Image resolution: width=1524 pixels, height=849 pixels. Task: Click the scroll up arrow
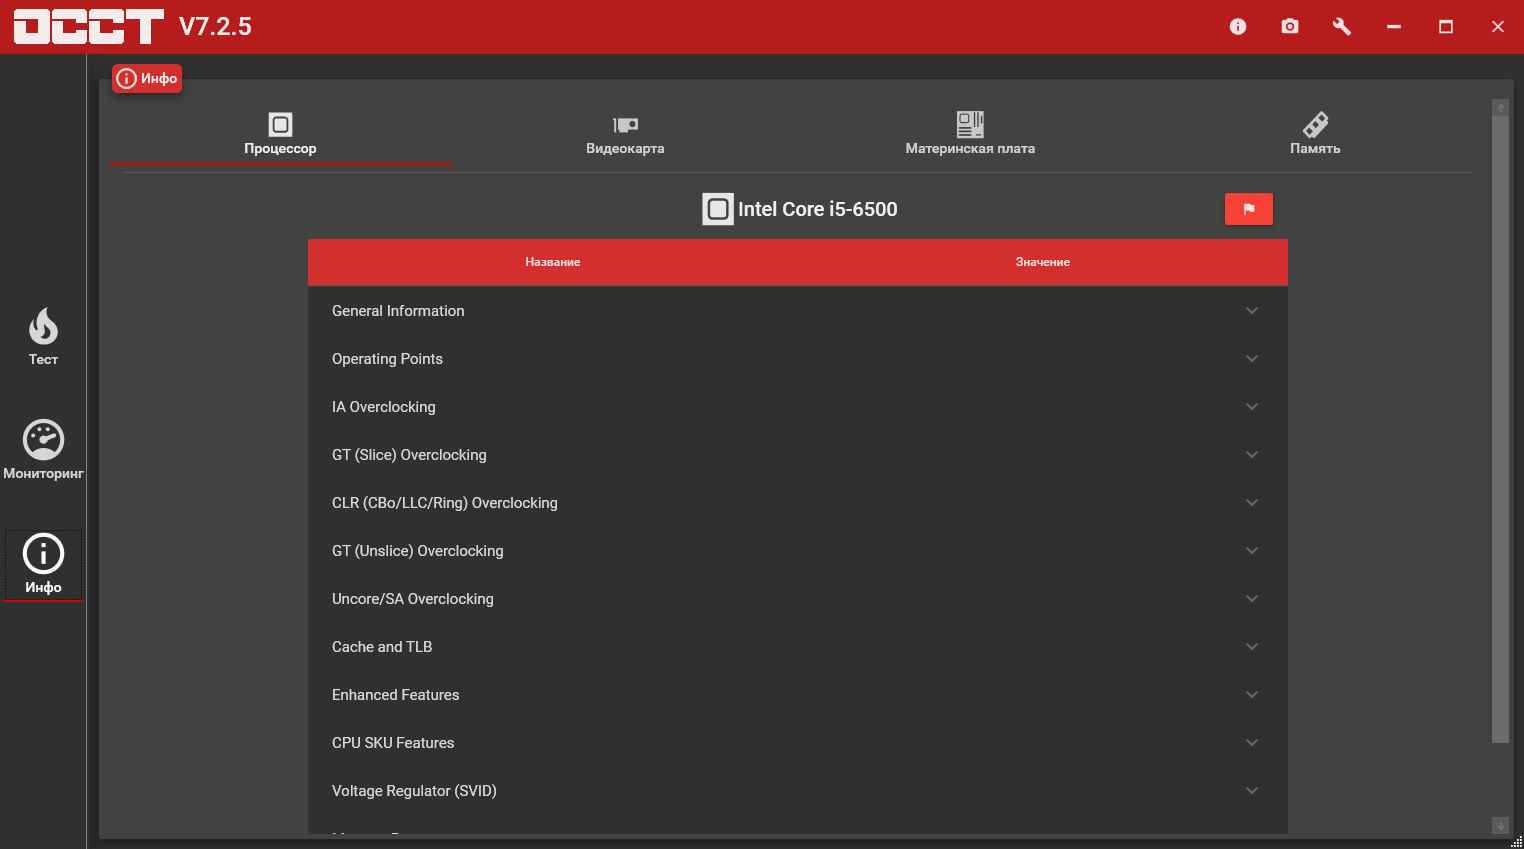click(1500, 108)
